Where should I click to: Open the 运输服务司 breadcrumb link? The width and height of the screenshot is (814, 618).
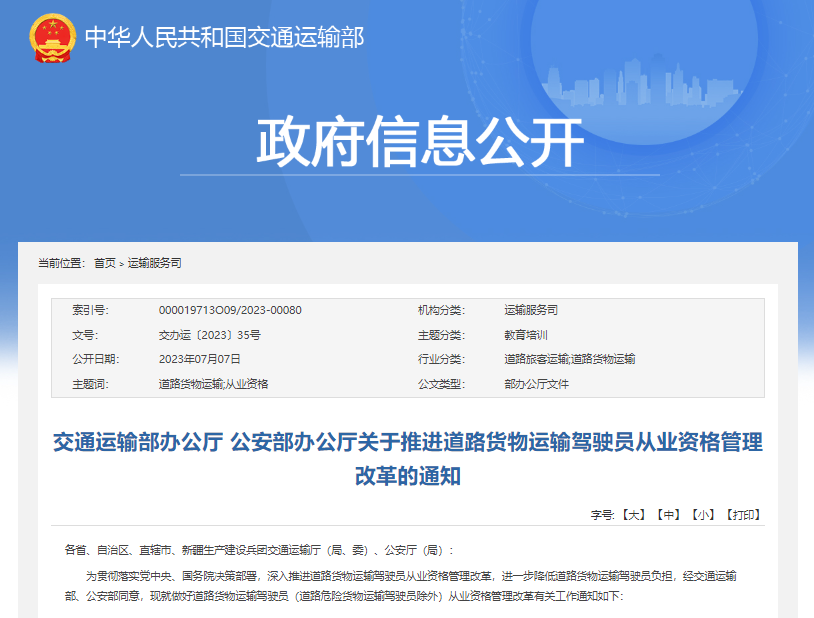[x=155, y=263]
